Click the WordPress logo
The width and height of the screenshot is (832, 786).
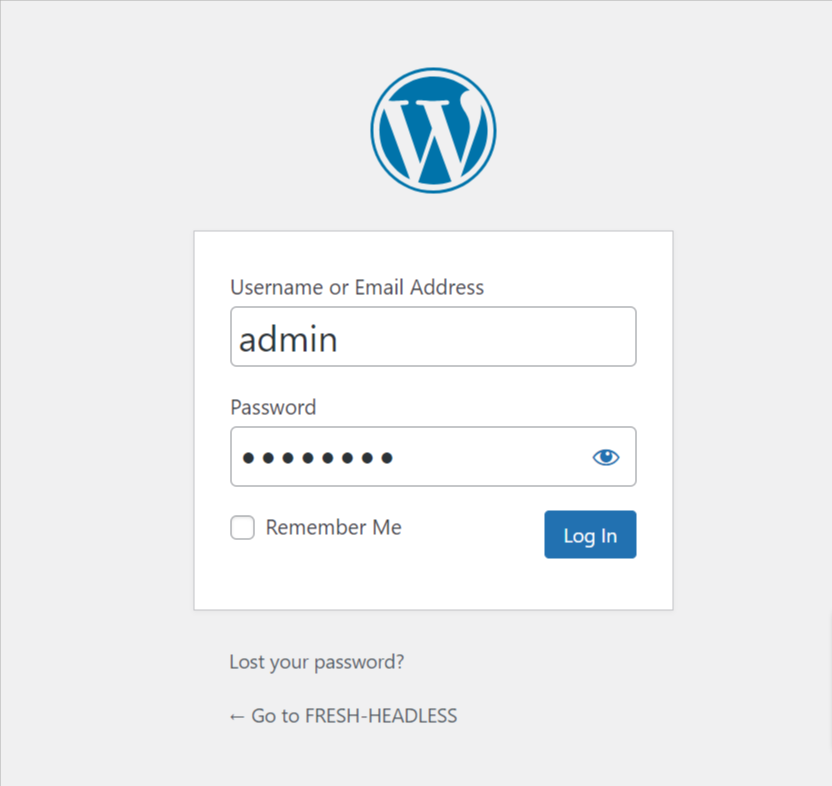tap(433, 130)
